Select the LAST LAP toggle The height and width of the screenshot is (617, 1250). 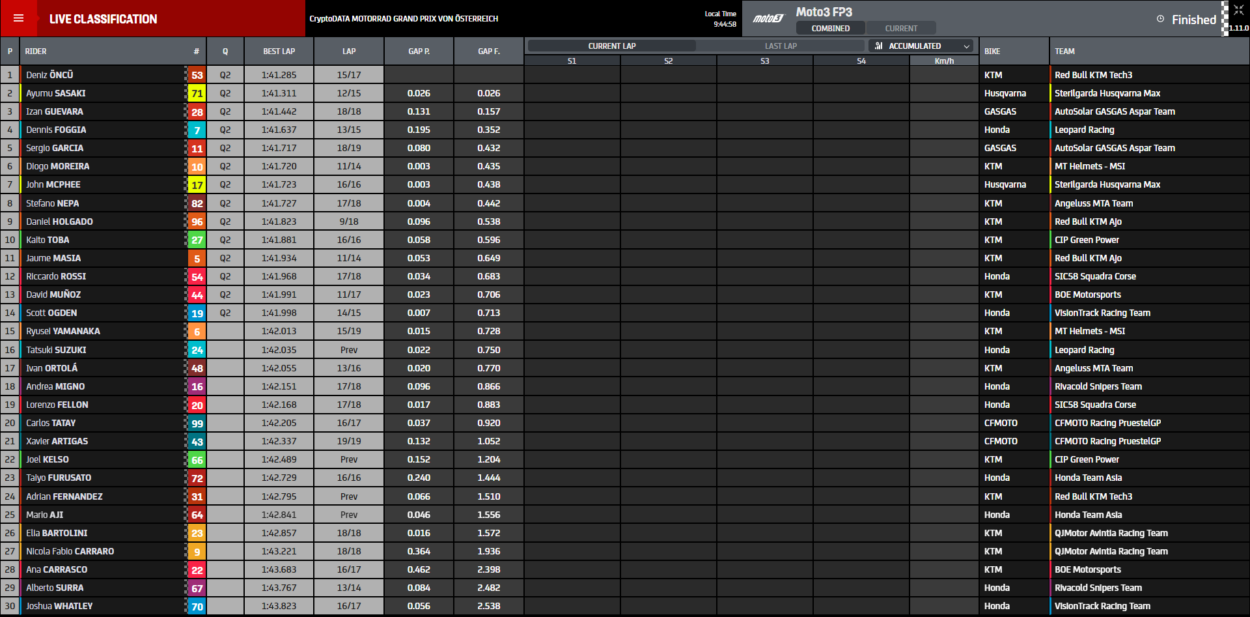click(x=780, y=46)
